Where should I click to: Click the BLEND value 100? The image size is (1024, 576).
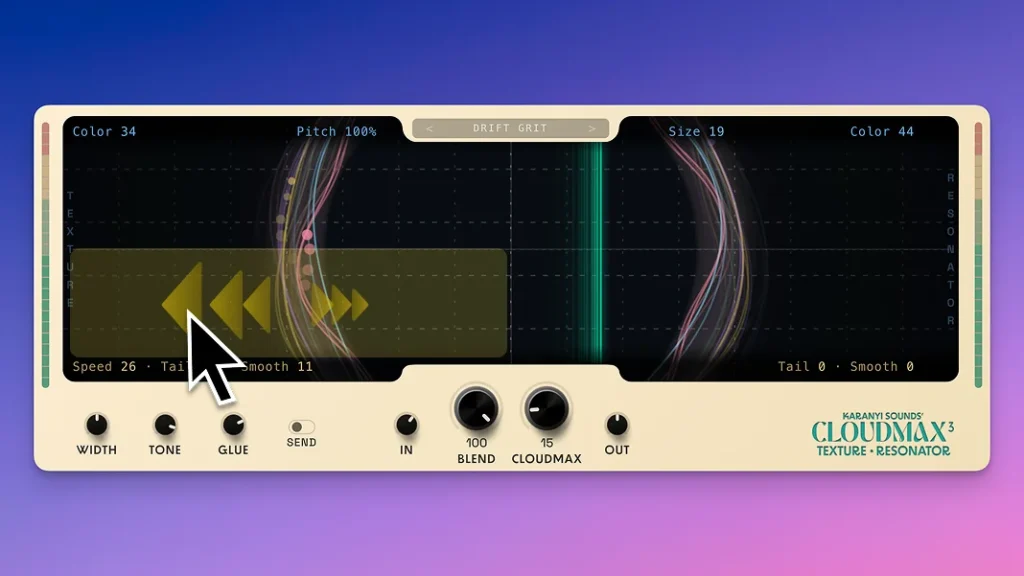476,443
